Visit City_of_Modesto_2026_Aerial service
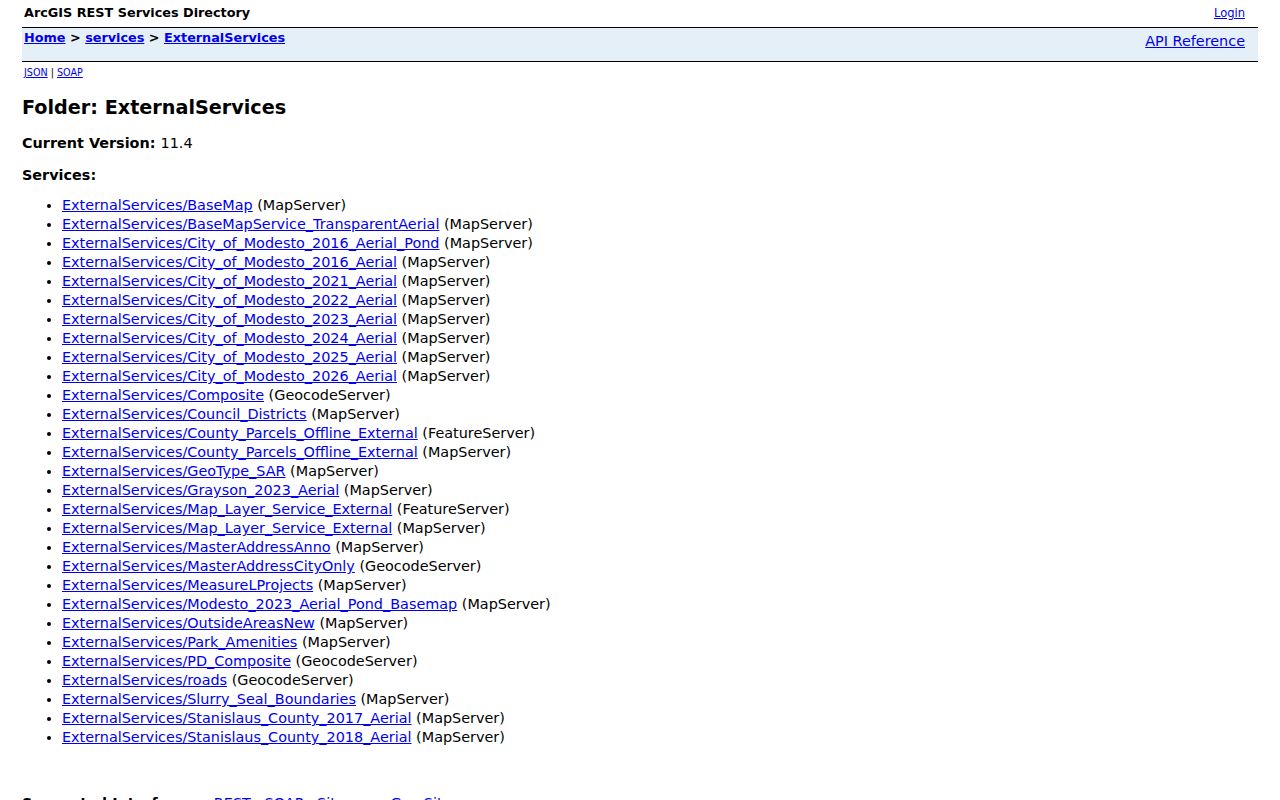 (229, 376)
